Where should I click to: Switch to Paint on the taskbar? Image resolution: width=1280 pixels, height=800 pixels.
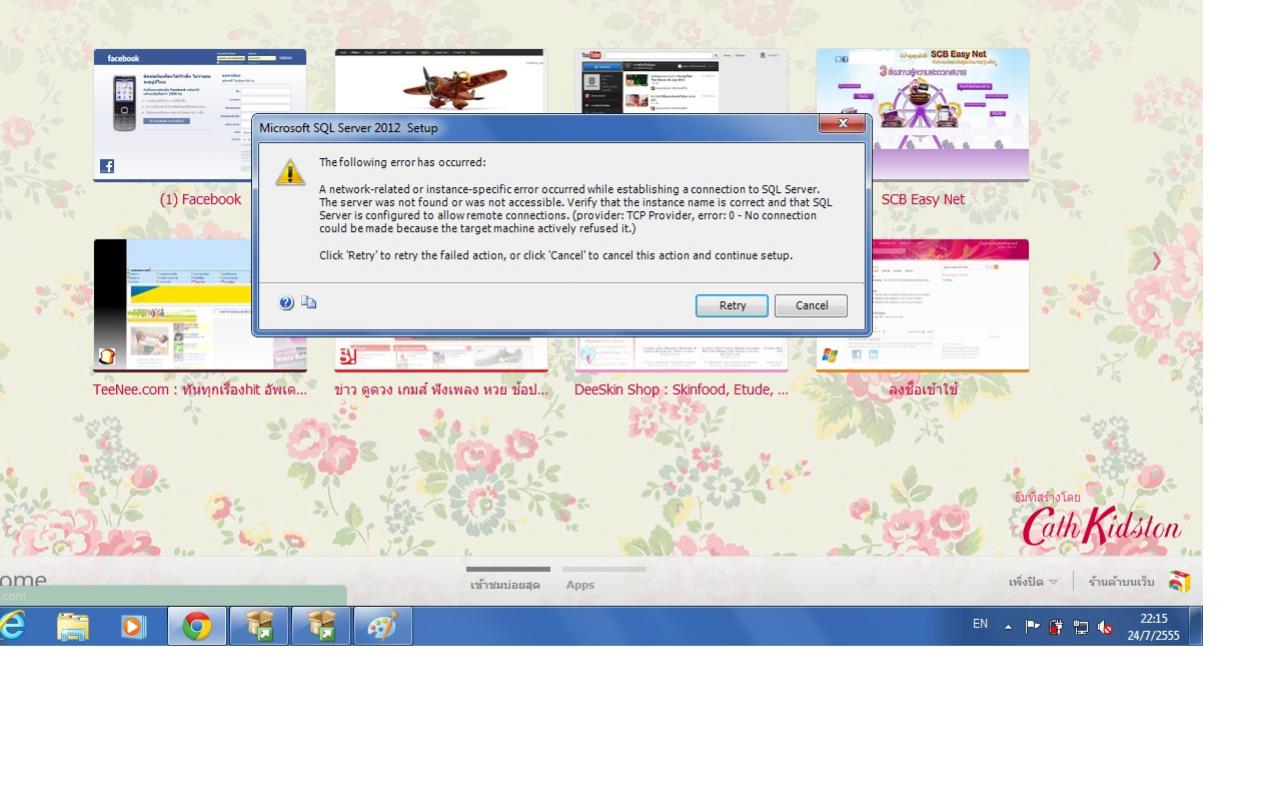tap(382, 626)
